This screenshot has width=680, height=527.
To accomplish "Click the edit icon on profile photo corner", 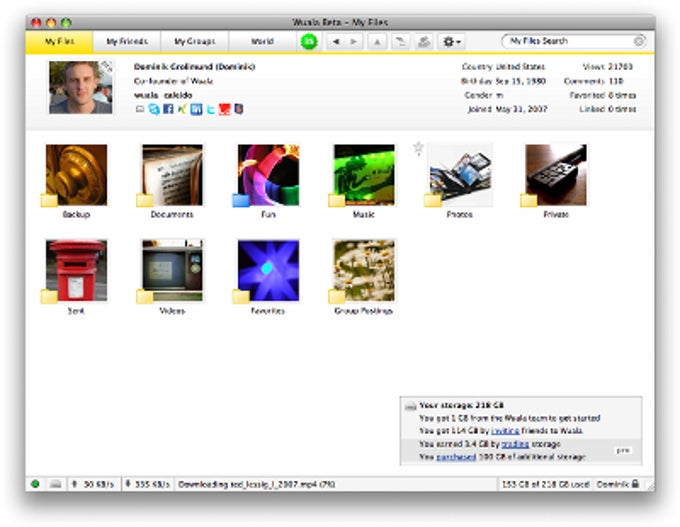I will pyautogui.click(x=107, y=66).
